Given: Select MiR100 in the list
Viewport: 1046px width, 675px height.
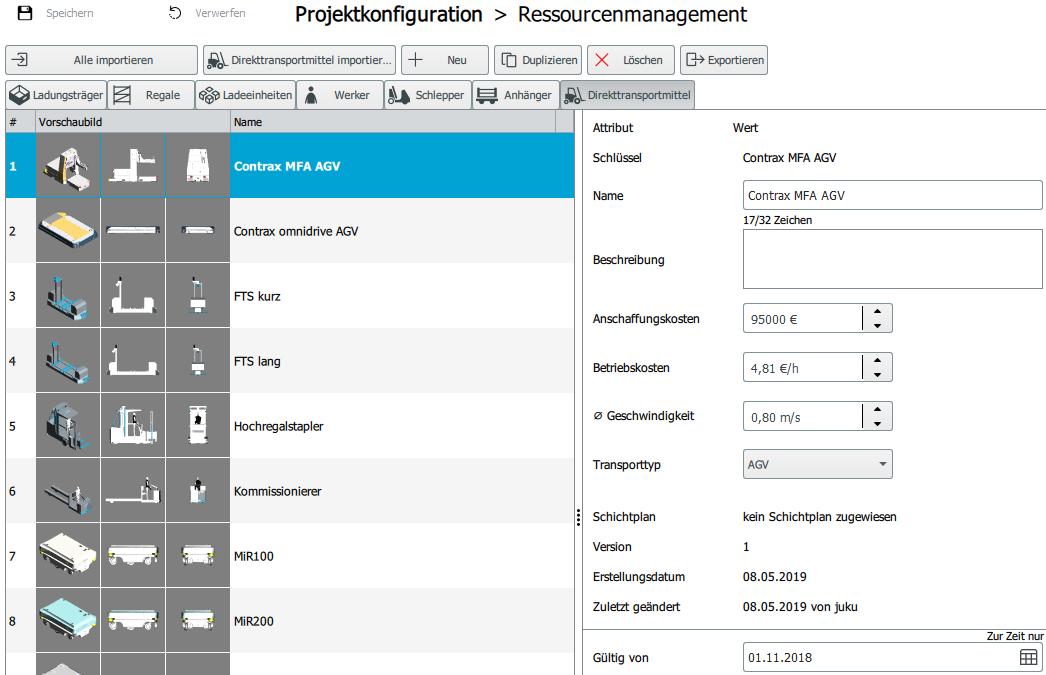Looking at the screenshot, I should pyautogui.click(x=253, y=556).
